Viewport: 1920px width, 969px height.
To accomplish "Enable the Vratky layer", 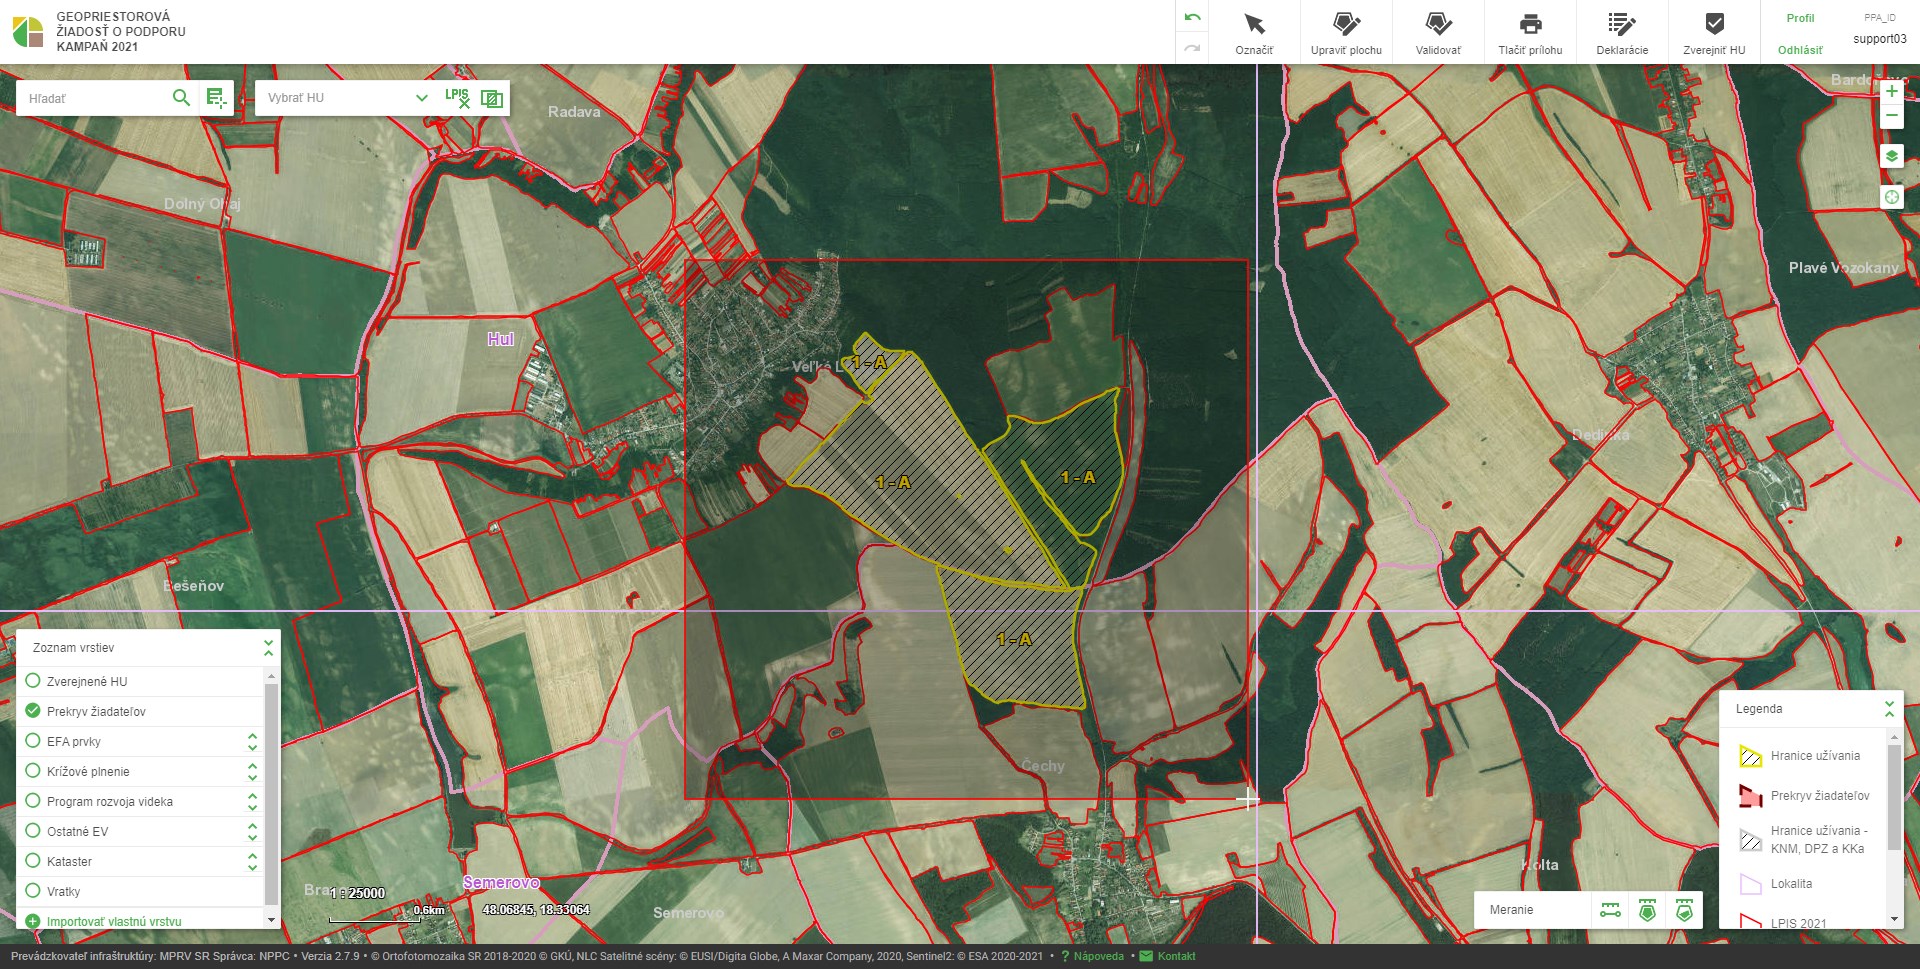I will (x=32, y=891).
